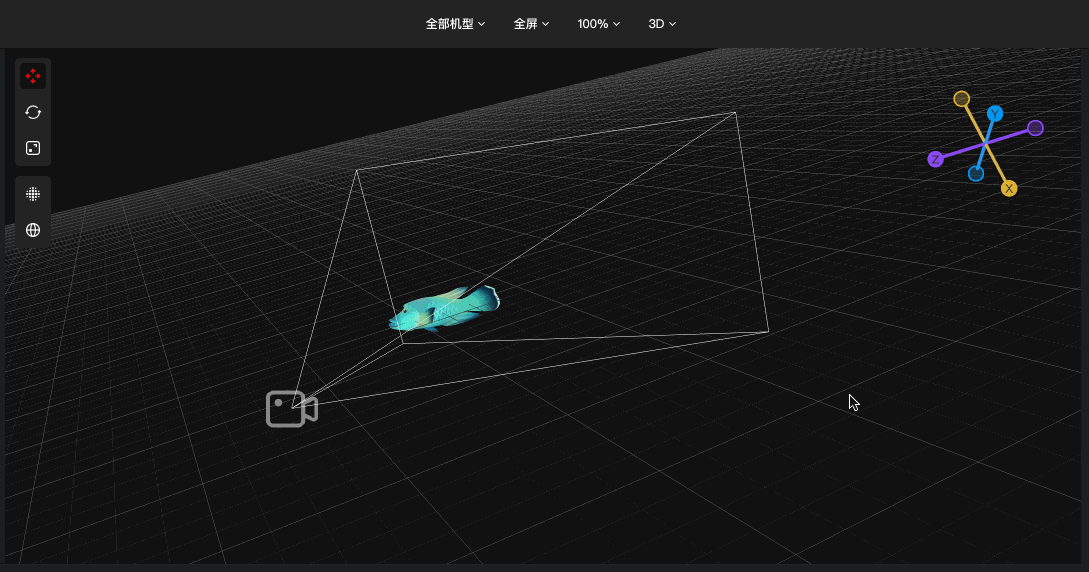Click the yellow X axis handle
This screenshot has height=572, width=1089.
pos(1009,188)
